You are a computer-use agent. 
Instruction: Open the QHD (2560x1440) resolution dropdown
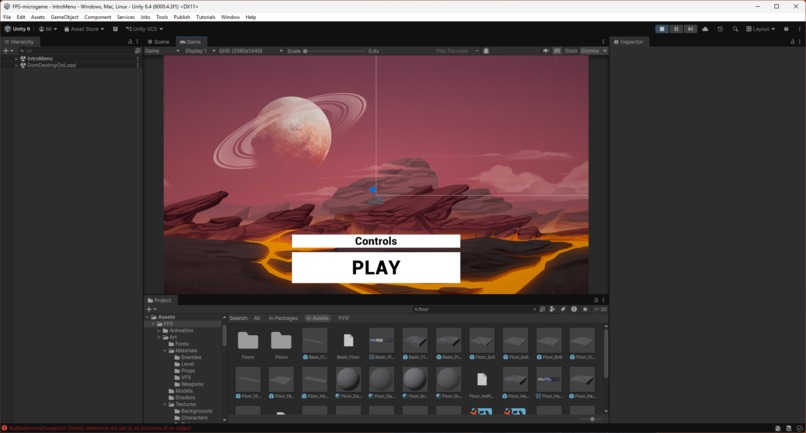point(250,51)
